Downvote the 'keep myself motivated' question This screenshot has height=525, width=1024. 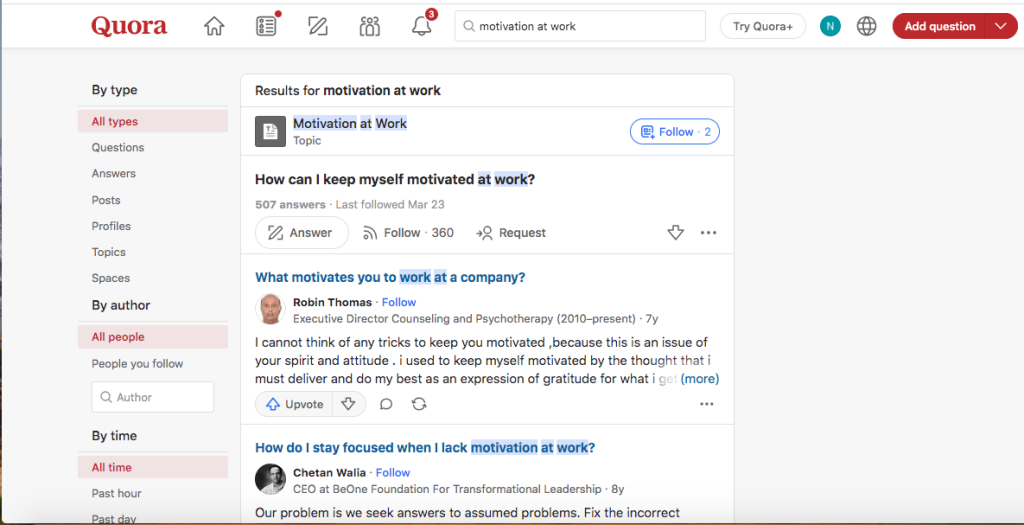pos(675,232)
